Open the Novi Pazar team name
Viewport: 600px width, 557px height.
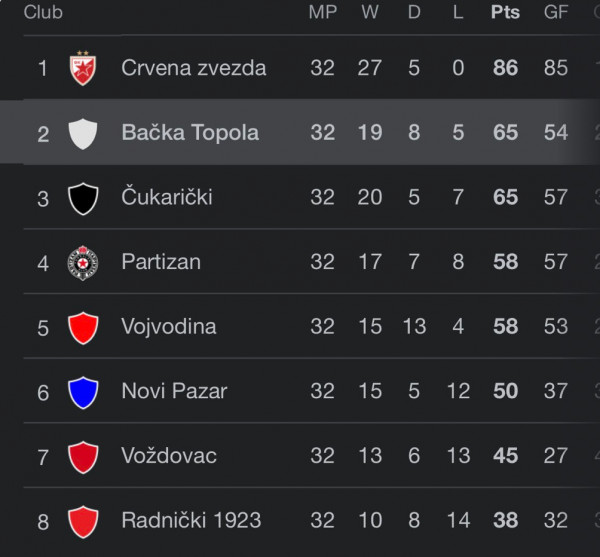[174, 391]
